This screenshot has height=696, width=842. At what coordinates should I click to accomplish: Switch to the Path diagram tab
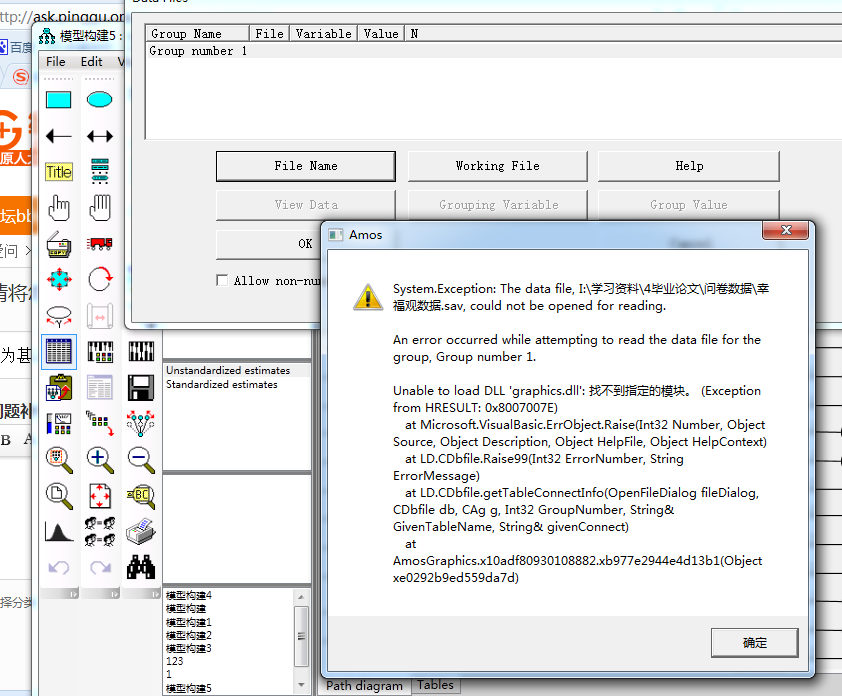[x=364, y=686]
